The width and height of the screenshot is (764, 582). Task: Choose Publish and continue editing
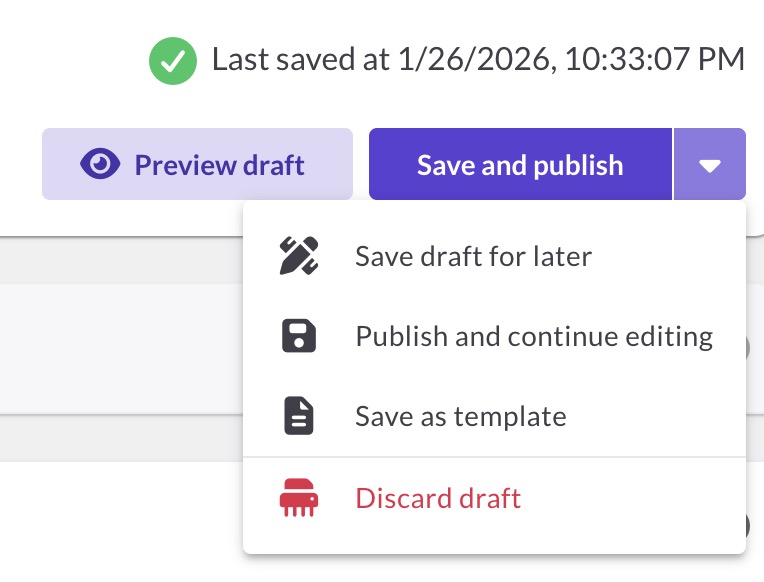click(x=495, y=336)
